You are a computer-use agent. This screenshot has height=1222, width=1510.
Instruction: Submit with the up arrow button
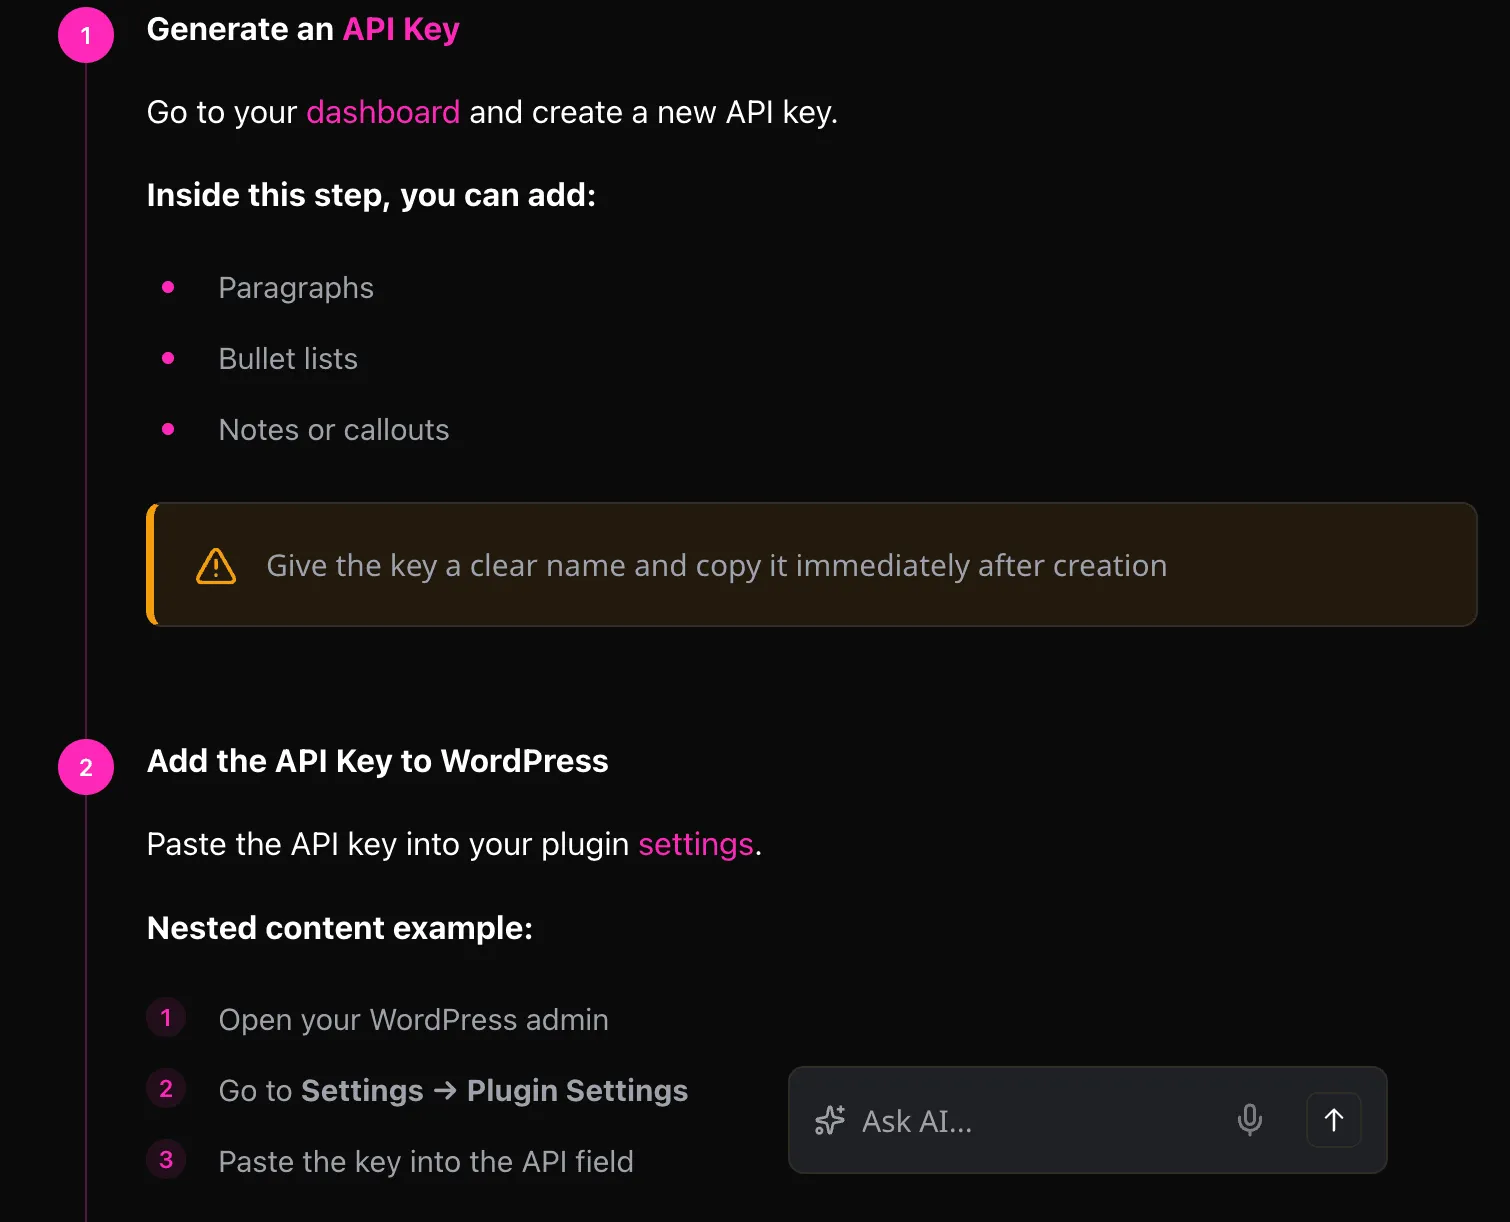point(1333,1120)
